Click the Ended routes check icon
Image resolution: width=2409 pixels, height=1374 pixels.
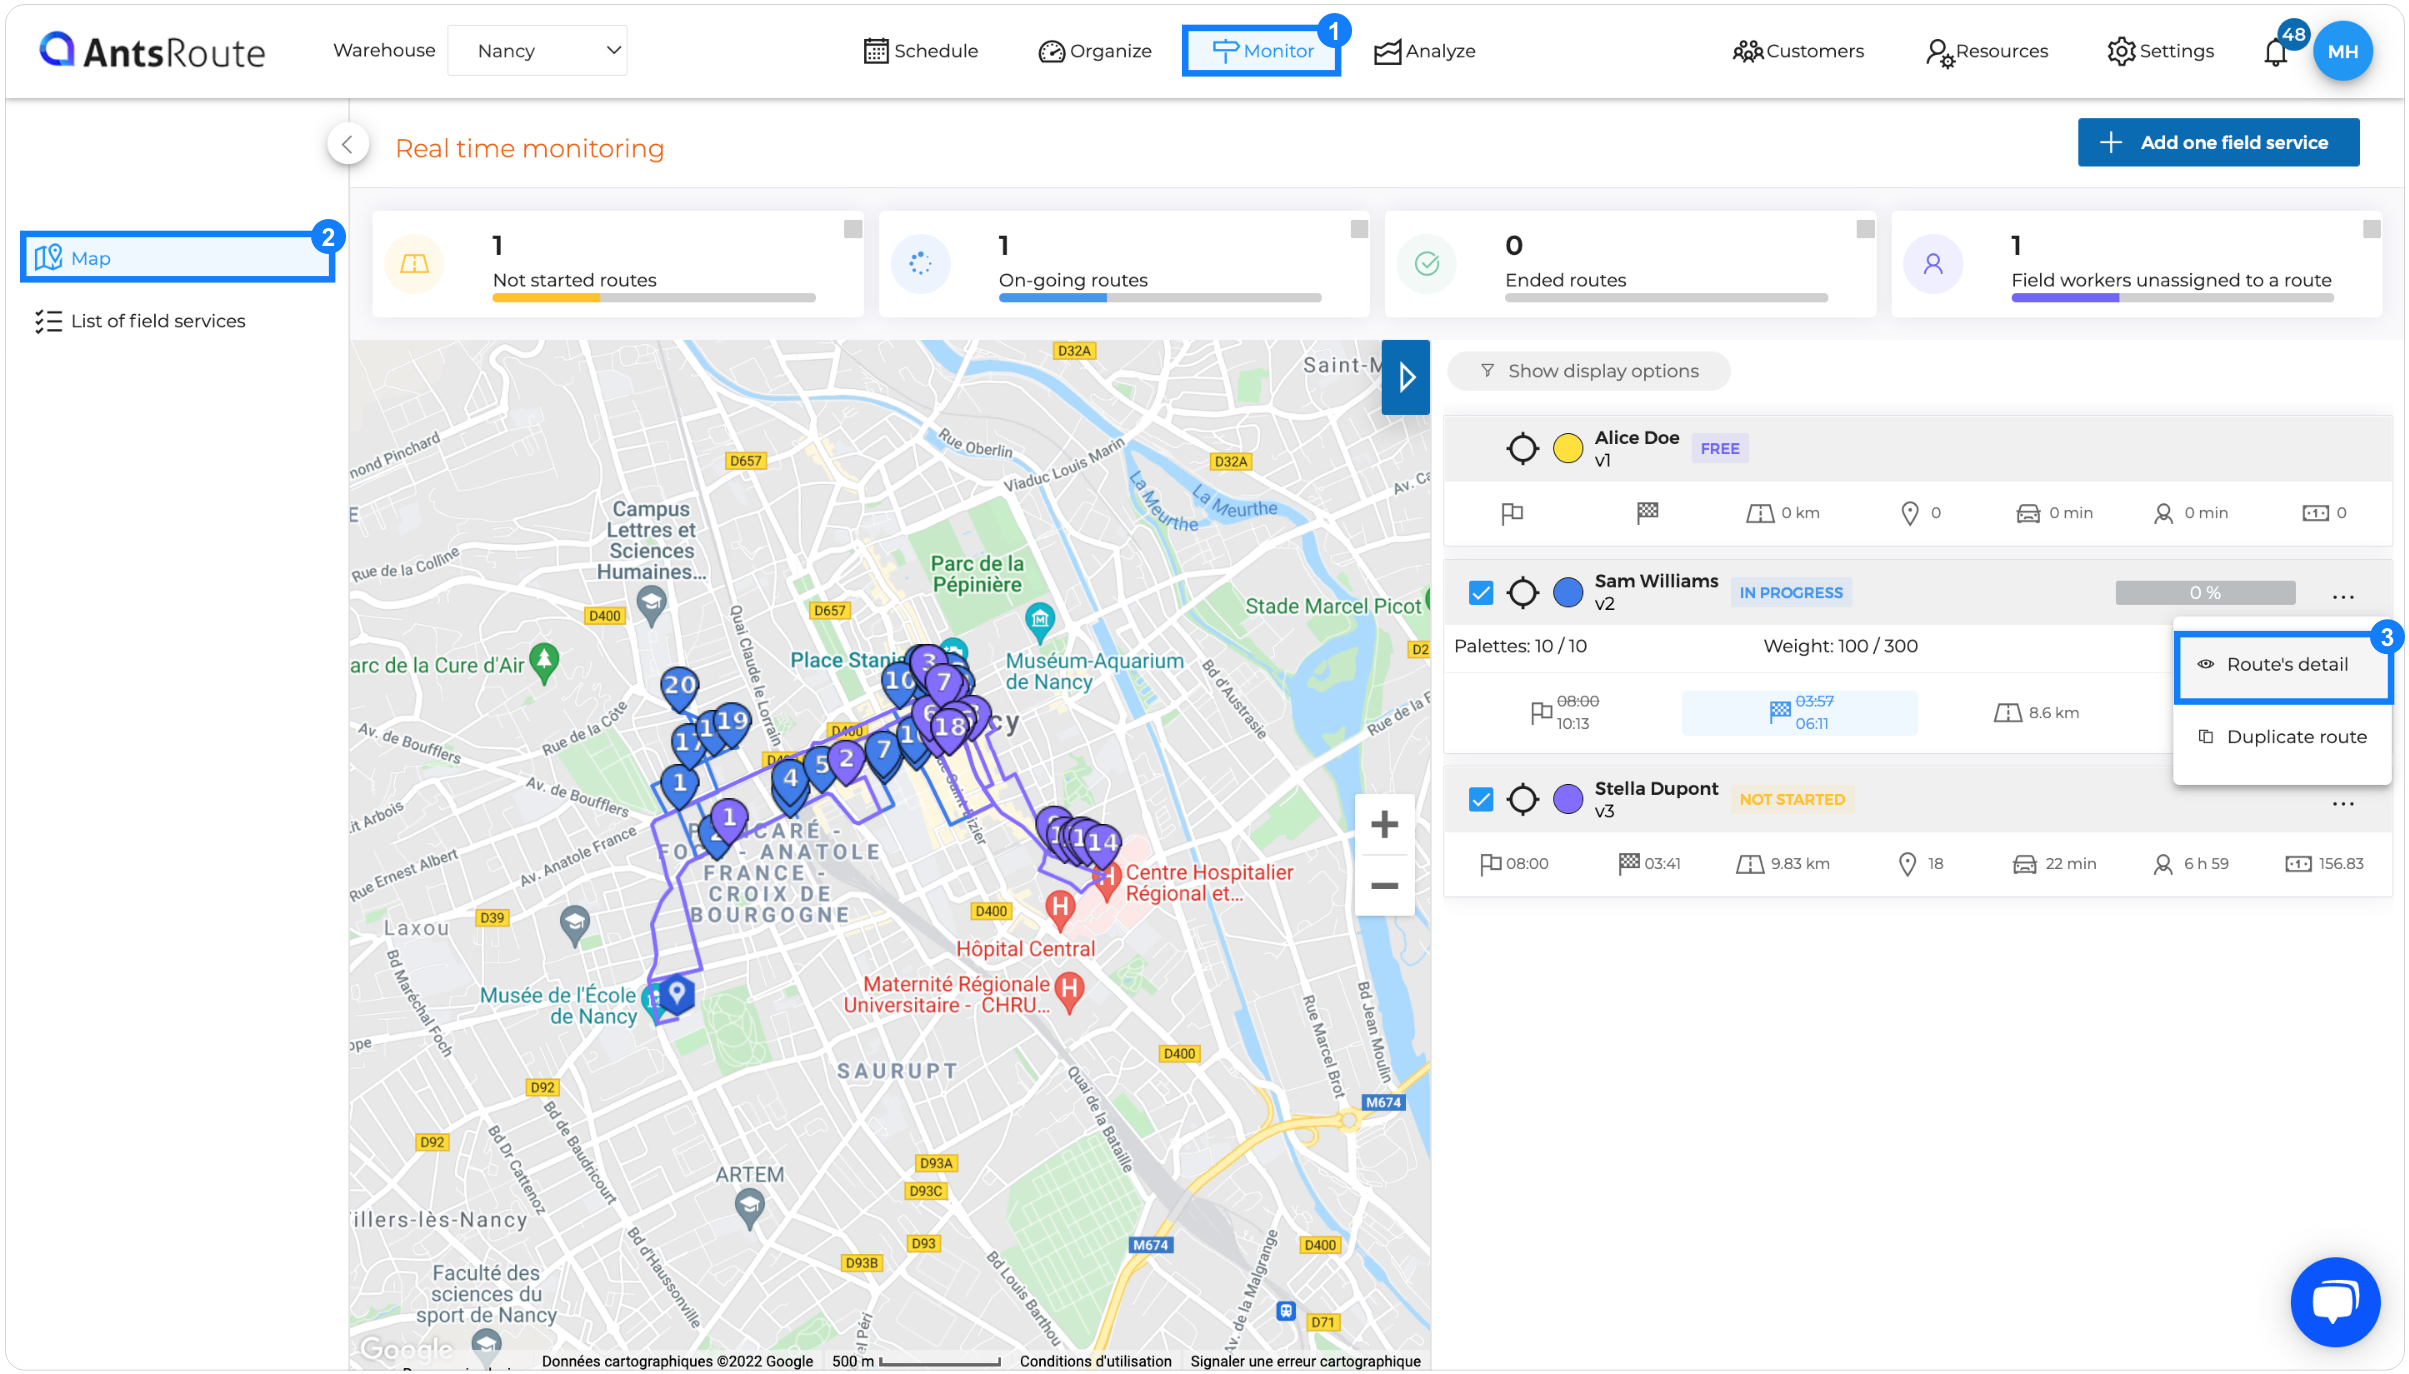1427,264
